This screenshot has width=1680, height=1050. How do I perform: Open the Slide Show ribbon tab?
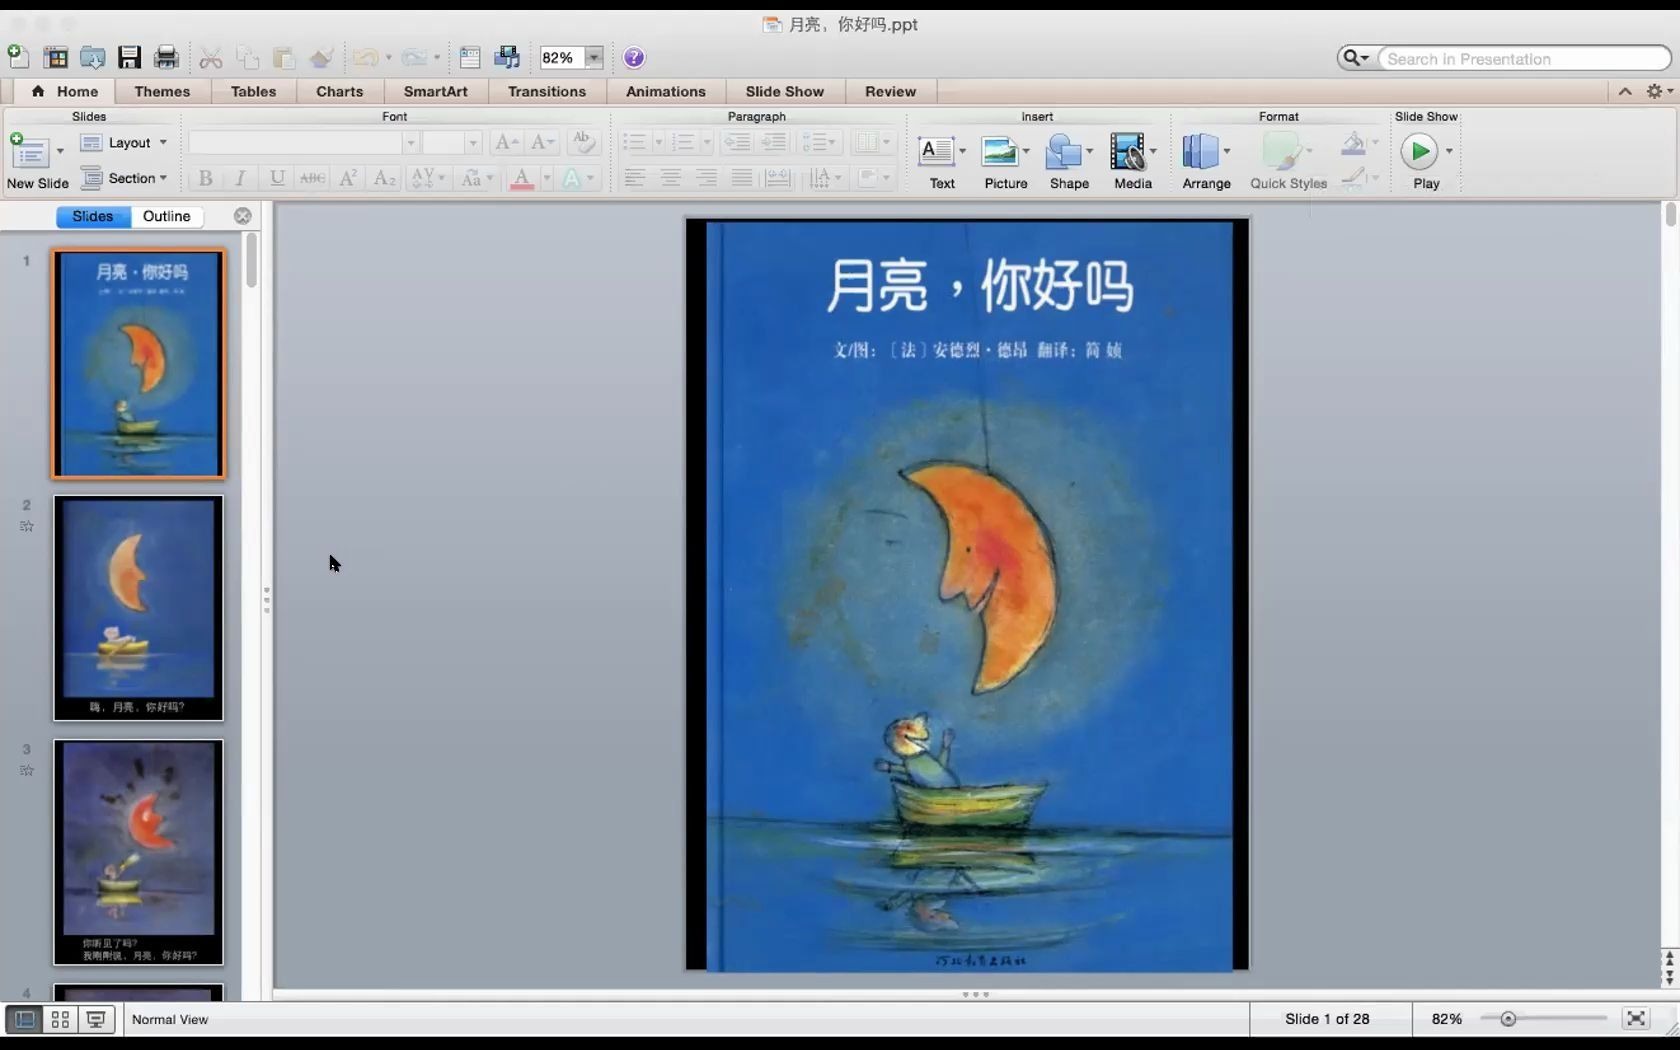tap(785, 91)
